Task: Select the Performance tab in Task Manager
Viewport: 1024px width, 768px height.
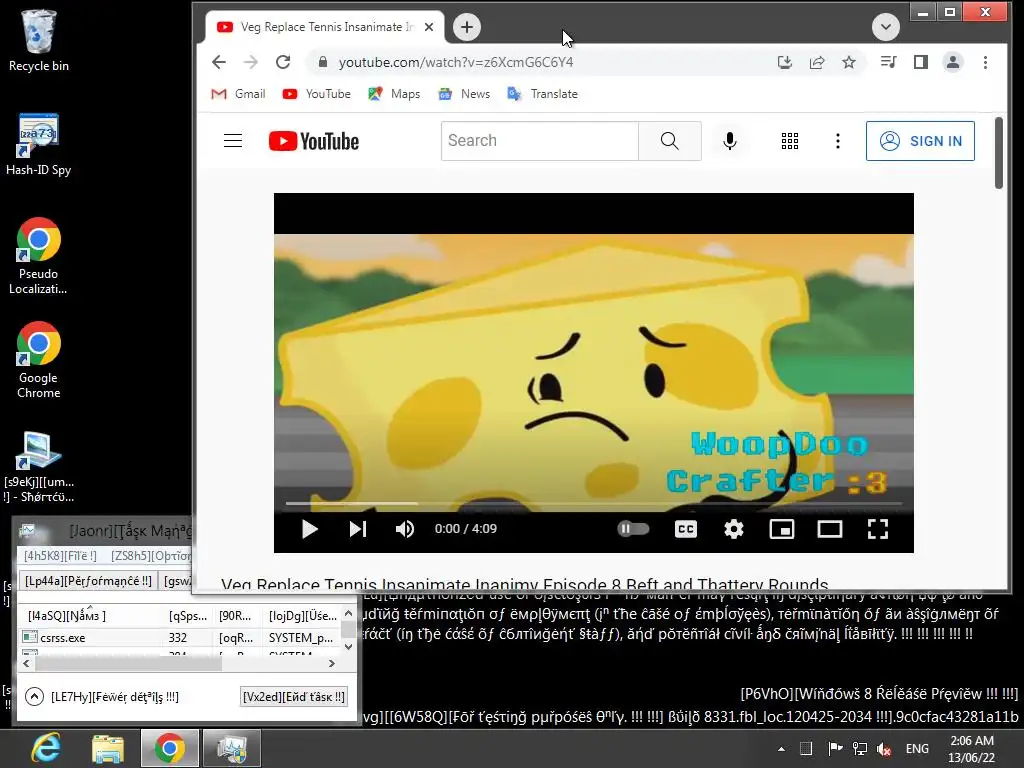Action: (x=88, y=581)
